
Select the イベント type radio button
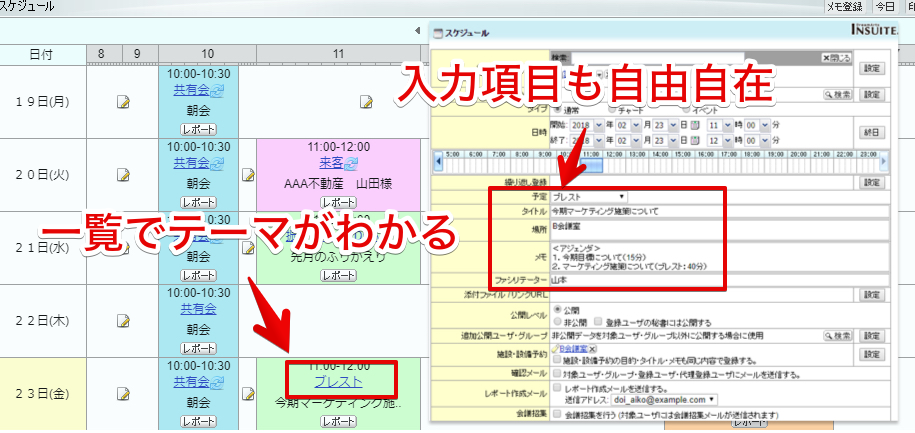point(686,109)
